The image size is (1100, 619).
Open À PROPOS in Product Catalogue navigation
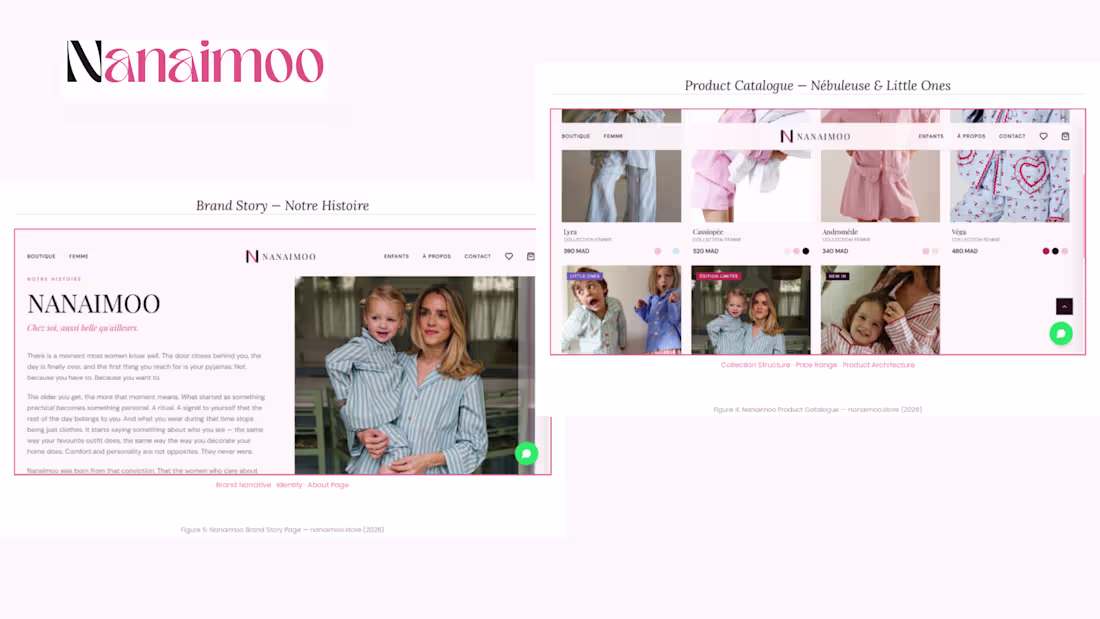[x=971, y=136]
